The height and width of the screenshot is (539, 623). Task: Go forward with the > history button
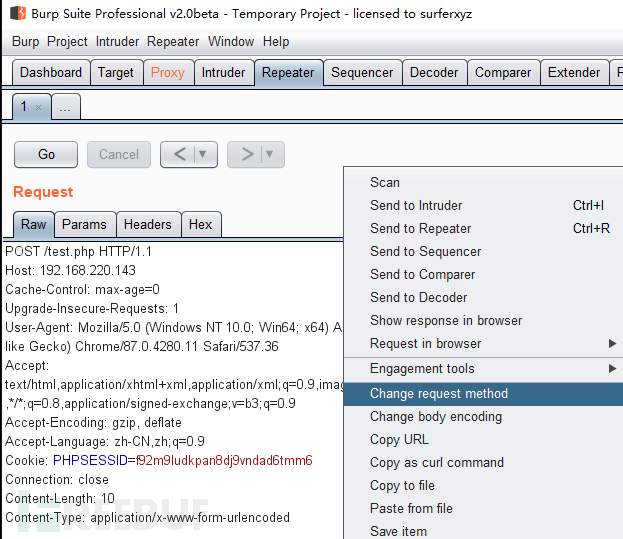click(247, 154)
